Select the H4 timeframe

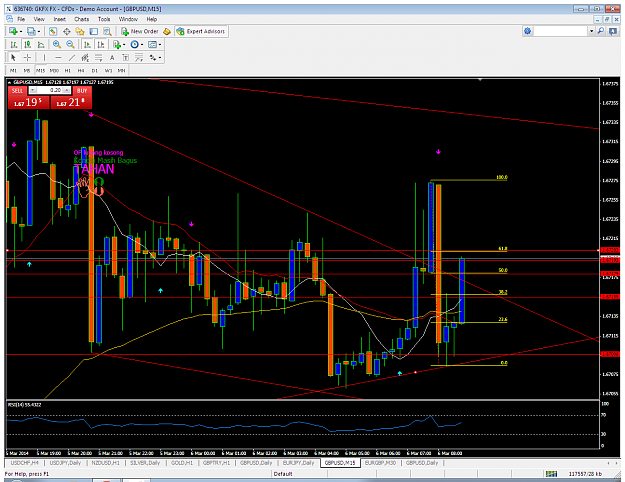pyautogui.click(x=81, y=71)
